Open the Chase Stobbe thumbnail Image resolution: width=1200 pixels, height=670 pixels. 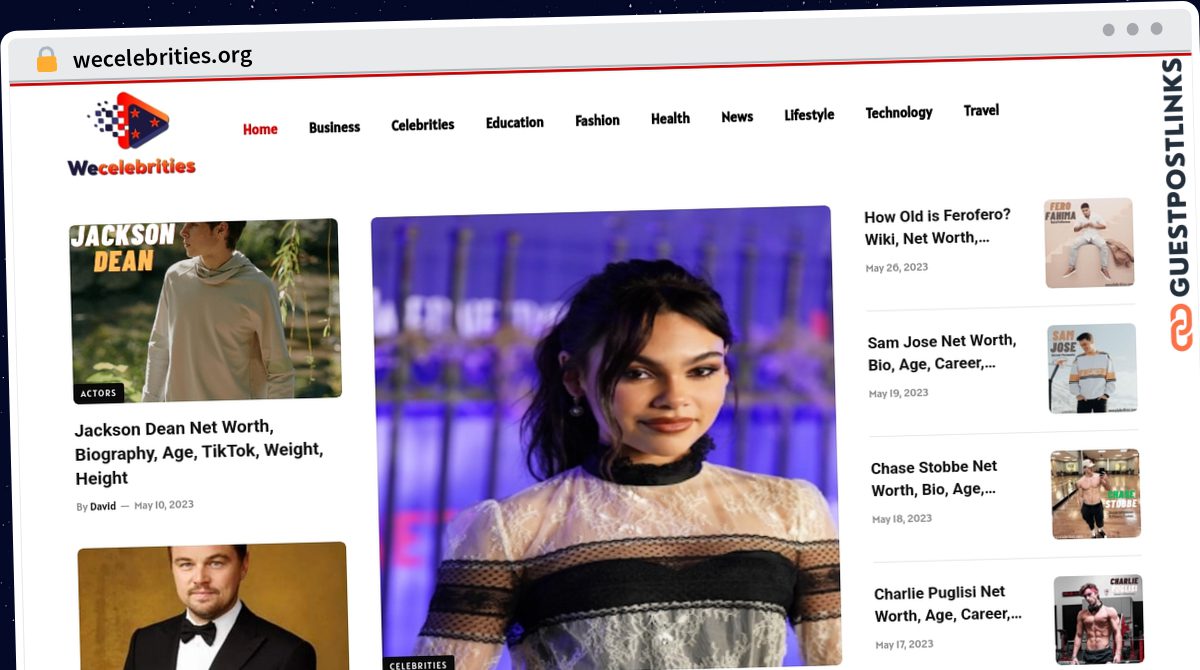(1096, 494)
